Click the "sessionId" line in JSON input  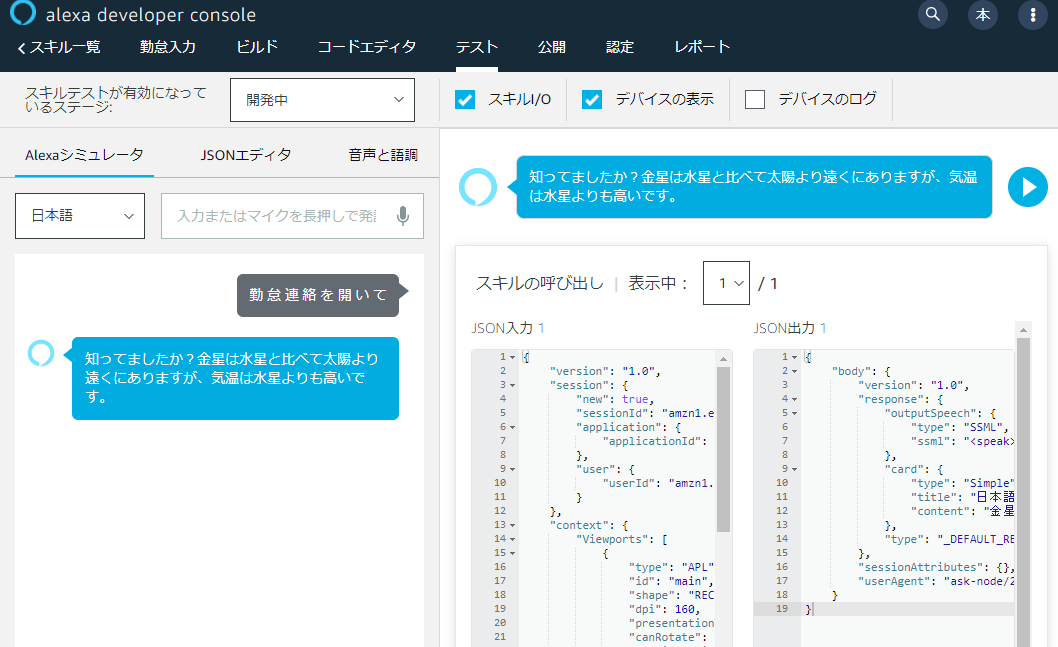[645, 413]
